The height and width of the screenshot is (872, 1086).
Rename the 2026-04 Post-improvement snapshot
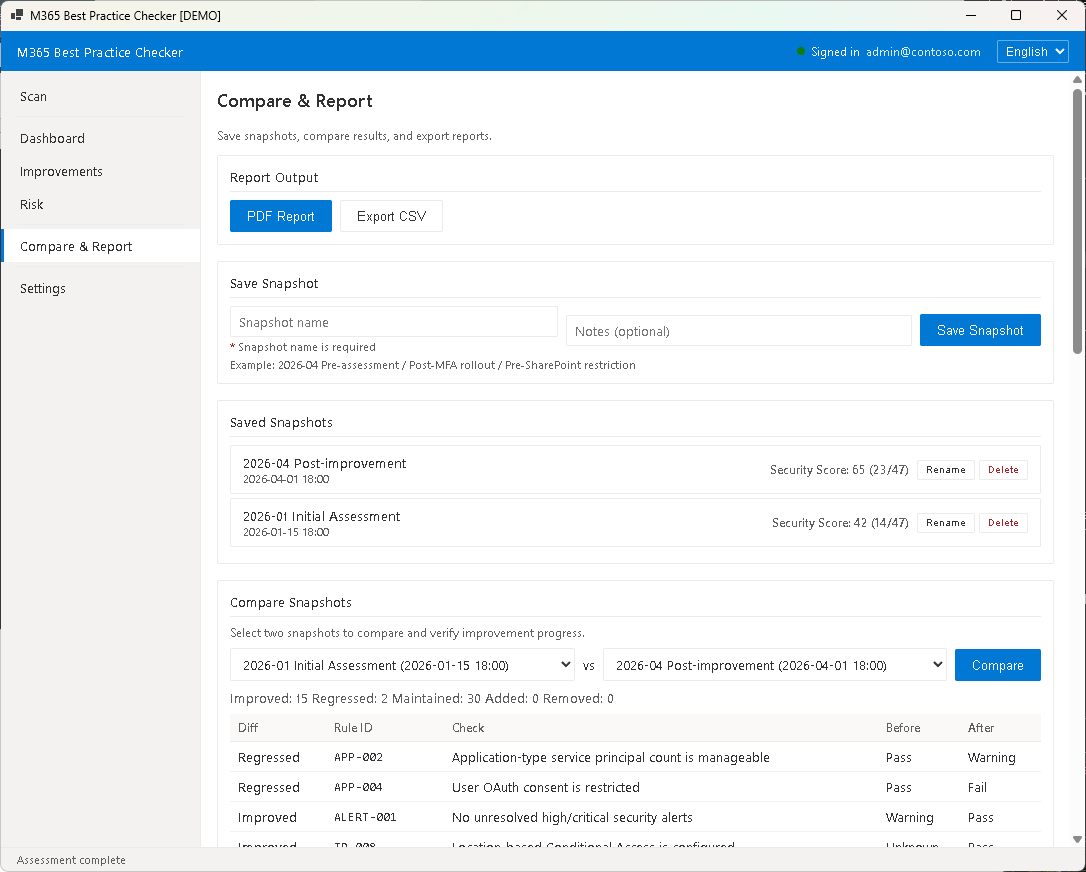(945, 470)
